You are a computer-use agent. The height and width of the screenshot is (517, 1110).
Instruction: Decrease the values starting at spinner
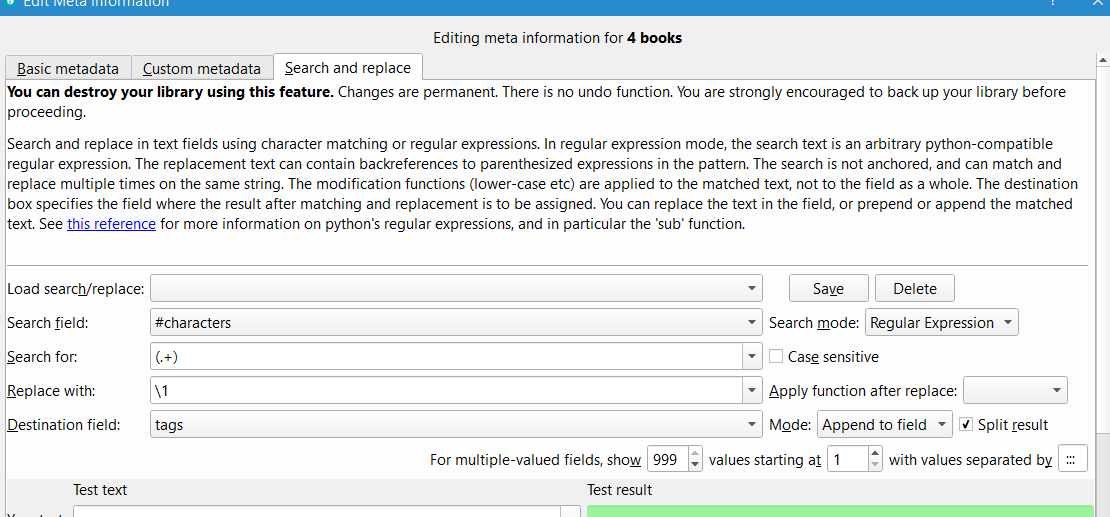click(876, 466)
